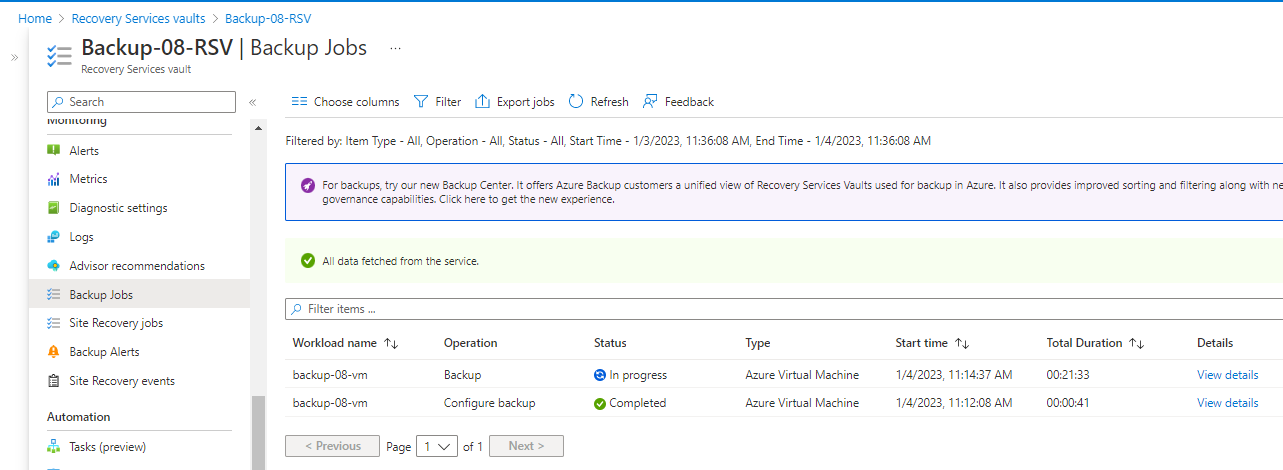
Task: View details of Configure backup job
Action: 1227,403
